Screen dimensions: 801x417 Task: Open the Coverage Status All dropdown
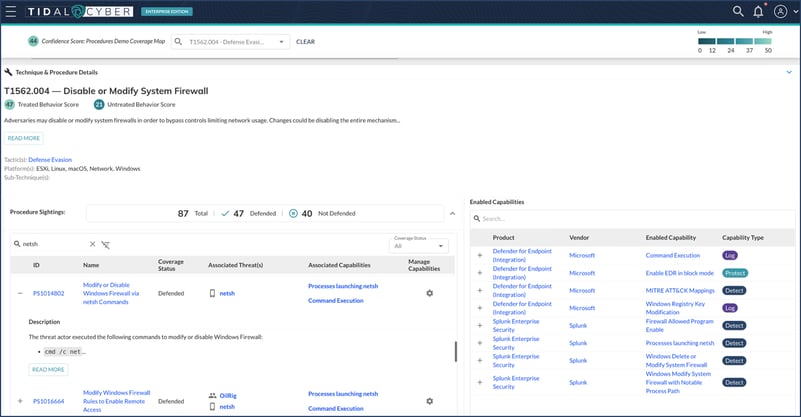[x=419, y=246]
